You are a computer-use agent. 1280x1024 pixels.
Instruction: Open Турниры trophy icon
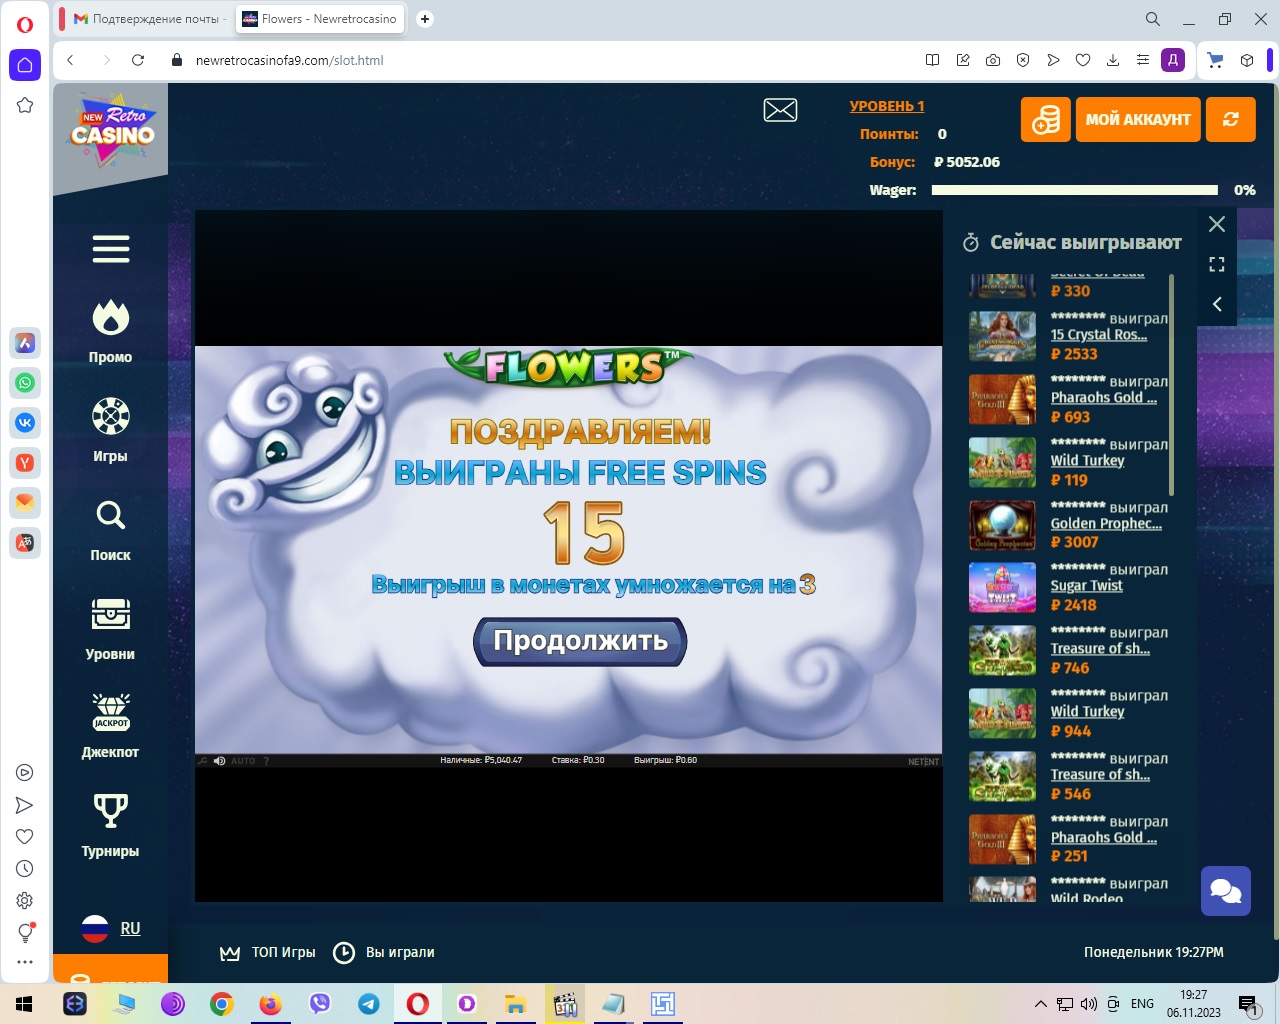tap(111, 811)
